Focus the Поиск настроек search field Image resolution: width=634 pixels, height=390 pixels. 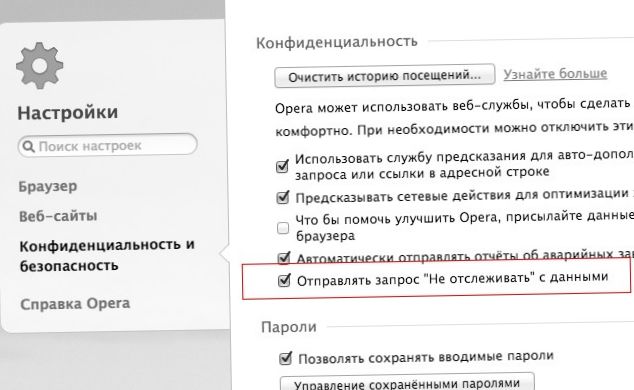[x=108, y=145]
